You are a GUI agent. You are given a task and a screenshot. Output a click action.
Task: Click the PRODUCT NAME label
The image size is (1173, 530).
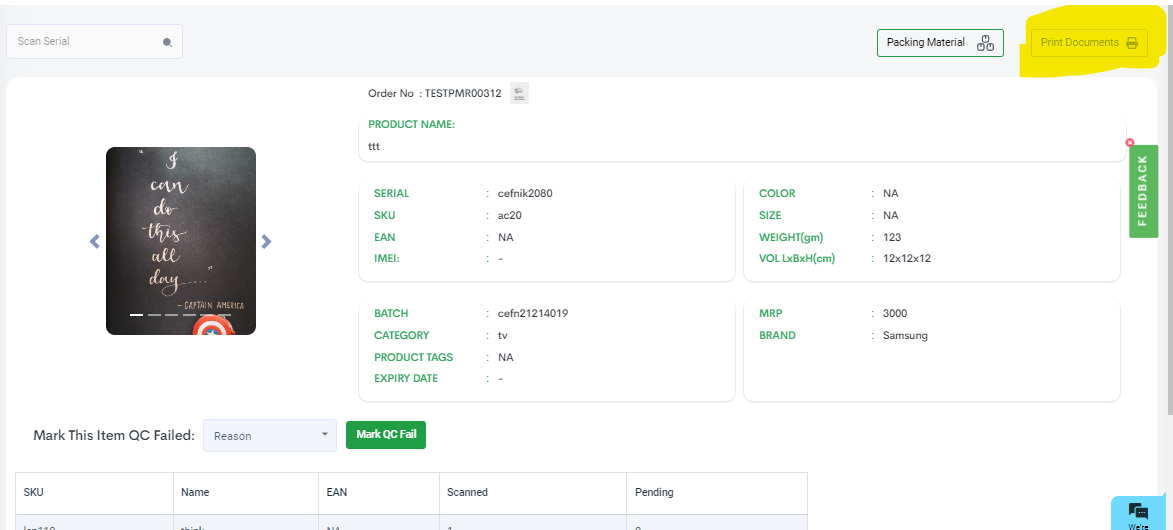point(411,124)
